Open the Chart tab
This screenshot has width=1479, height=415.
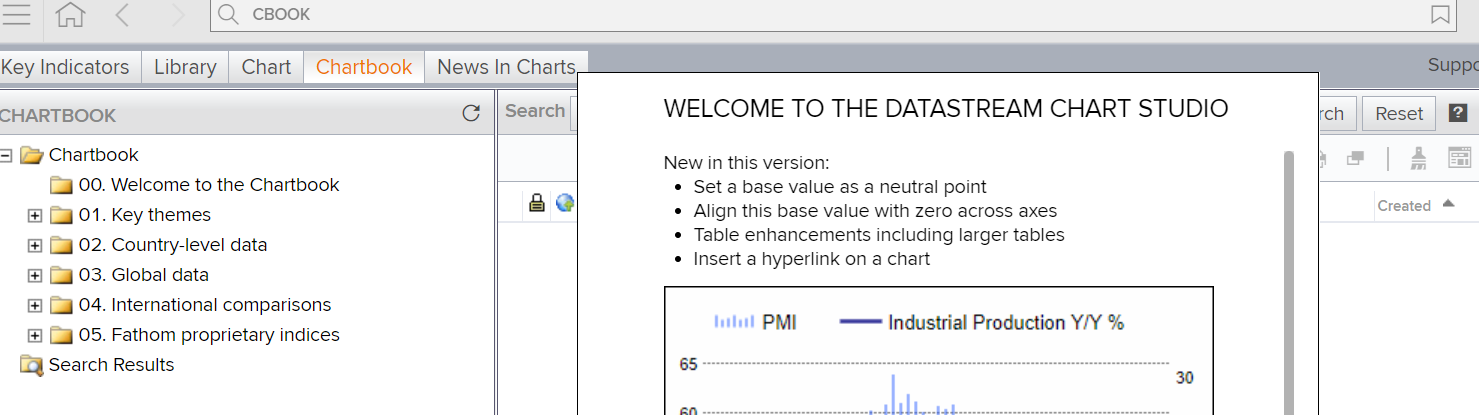click(x=266, y=67)
